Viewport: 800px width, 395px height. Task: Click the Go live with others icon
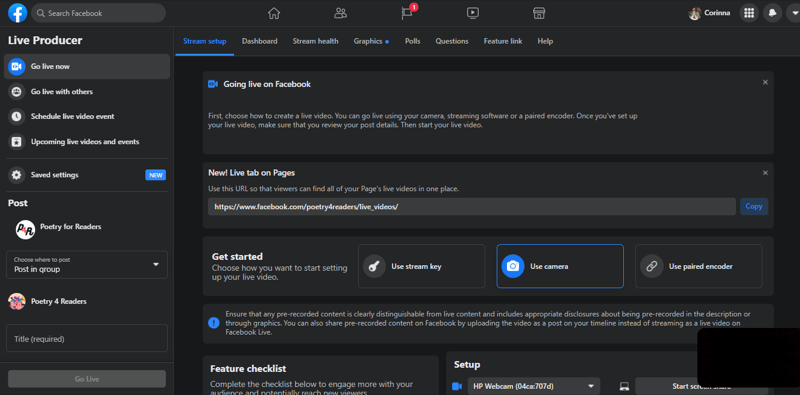pos(17,92)
